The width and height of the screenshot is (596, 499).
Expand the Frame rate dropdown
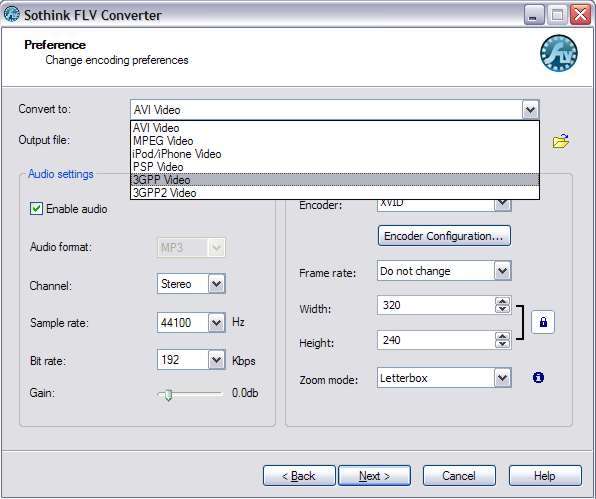(502, 271)
